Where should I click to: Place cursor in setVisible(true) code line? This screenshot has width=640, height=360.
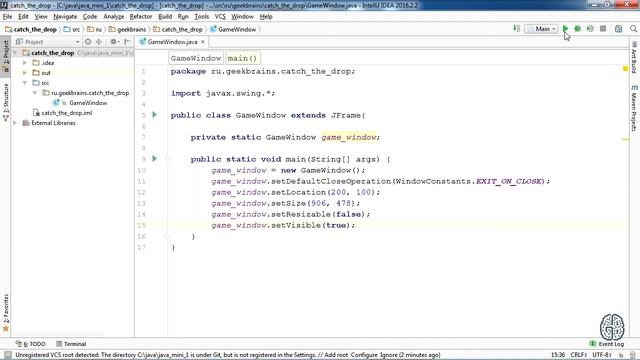283,225
